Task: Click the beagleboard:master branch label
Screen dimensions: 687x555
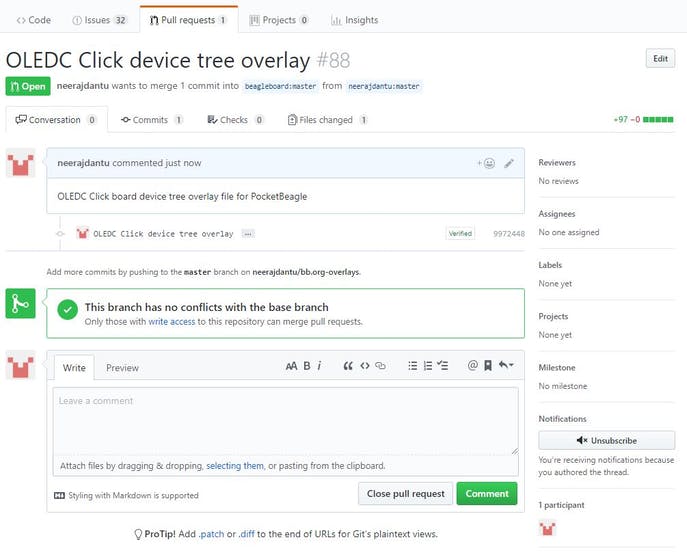Action: pyautogui.click(x=280, y=86)
